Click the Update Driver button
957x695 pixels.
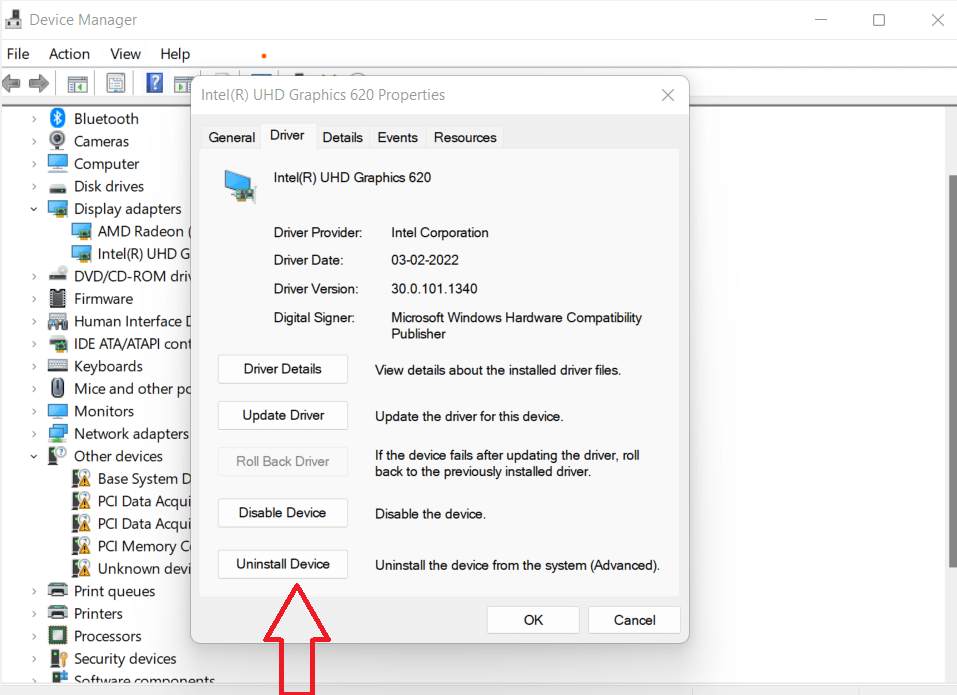click(x=282, y=415)
